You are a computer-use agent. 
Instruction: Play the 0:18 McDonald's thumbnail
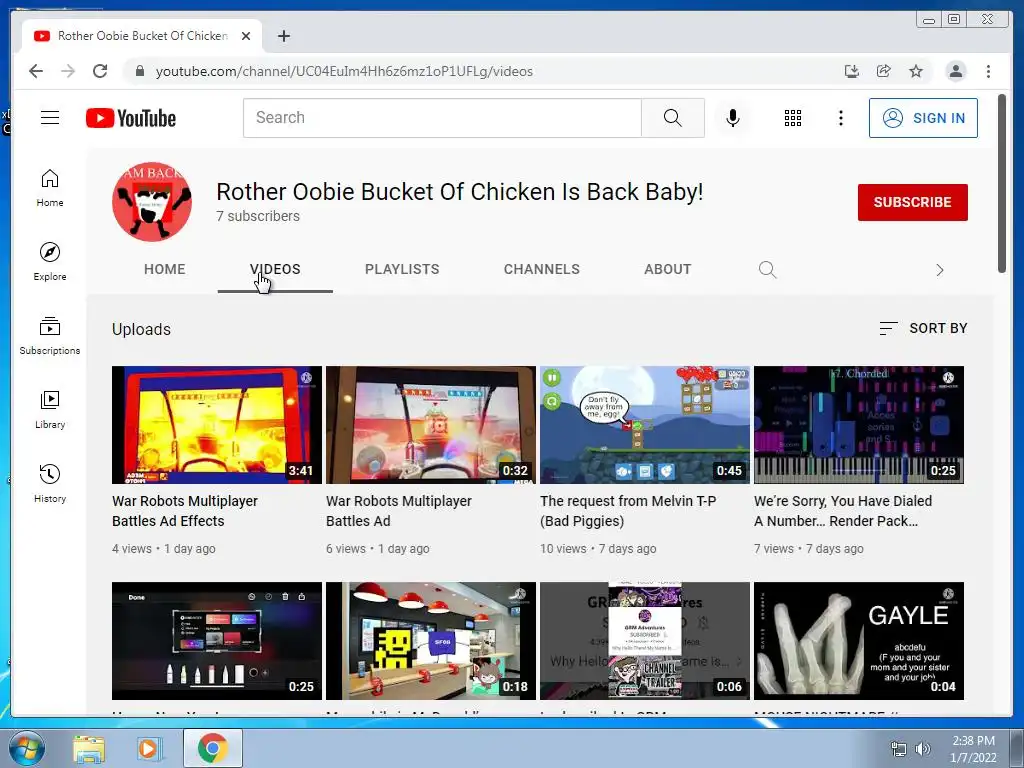[x=430, y=641]
